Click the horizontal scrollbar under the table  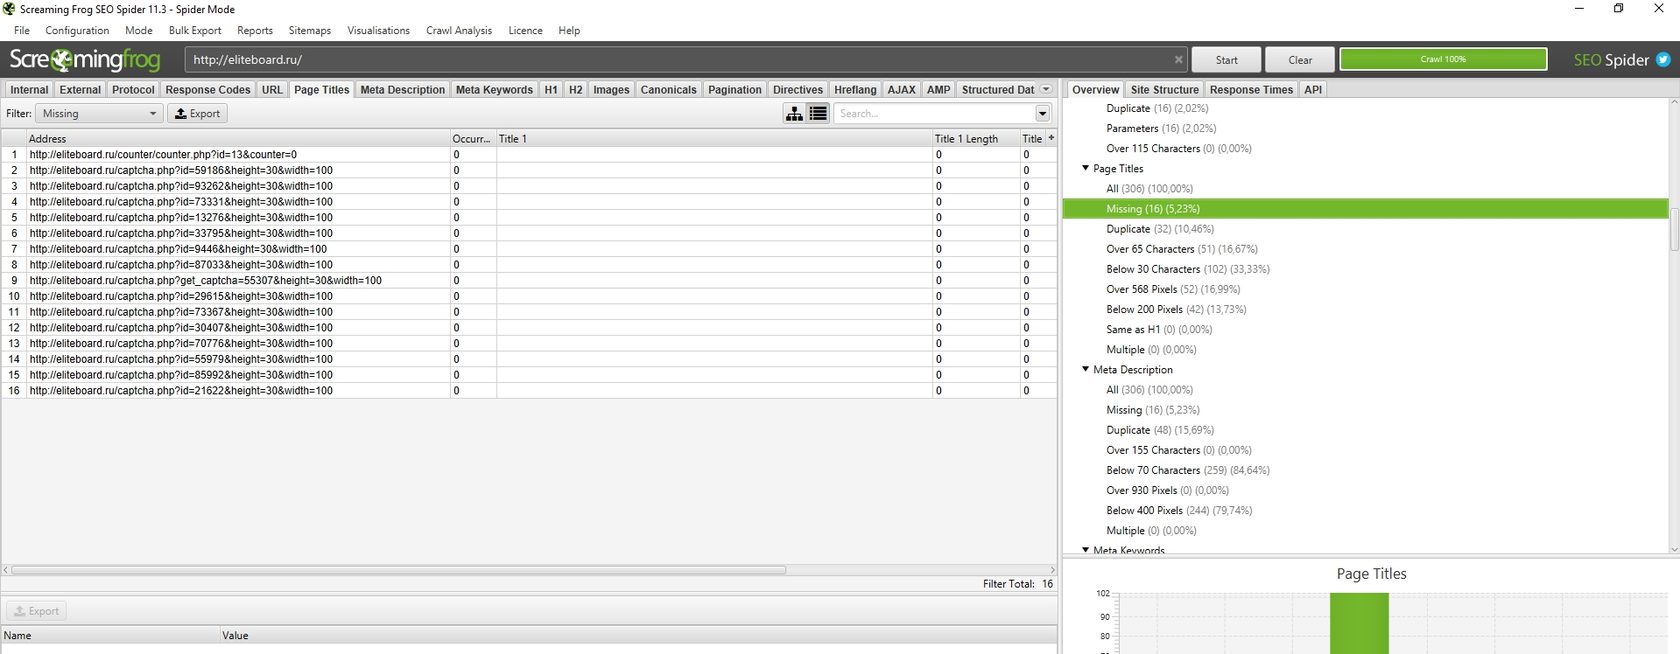click(x=398, y=570)
